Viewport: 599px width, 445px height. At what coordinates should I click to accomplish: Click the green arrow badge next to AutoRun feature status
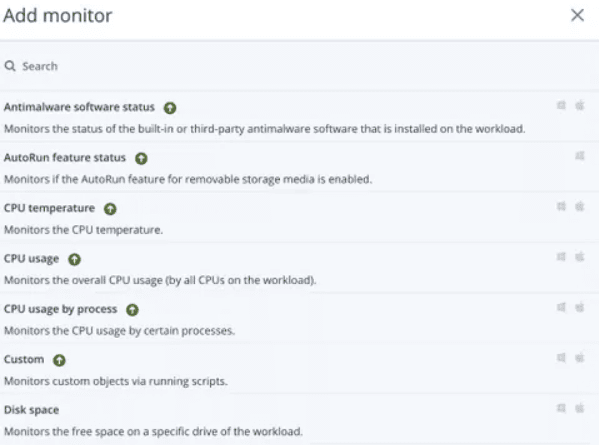pyautogui.click(x=141, y=158)
